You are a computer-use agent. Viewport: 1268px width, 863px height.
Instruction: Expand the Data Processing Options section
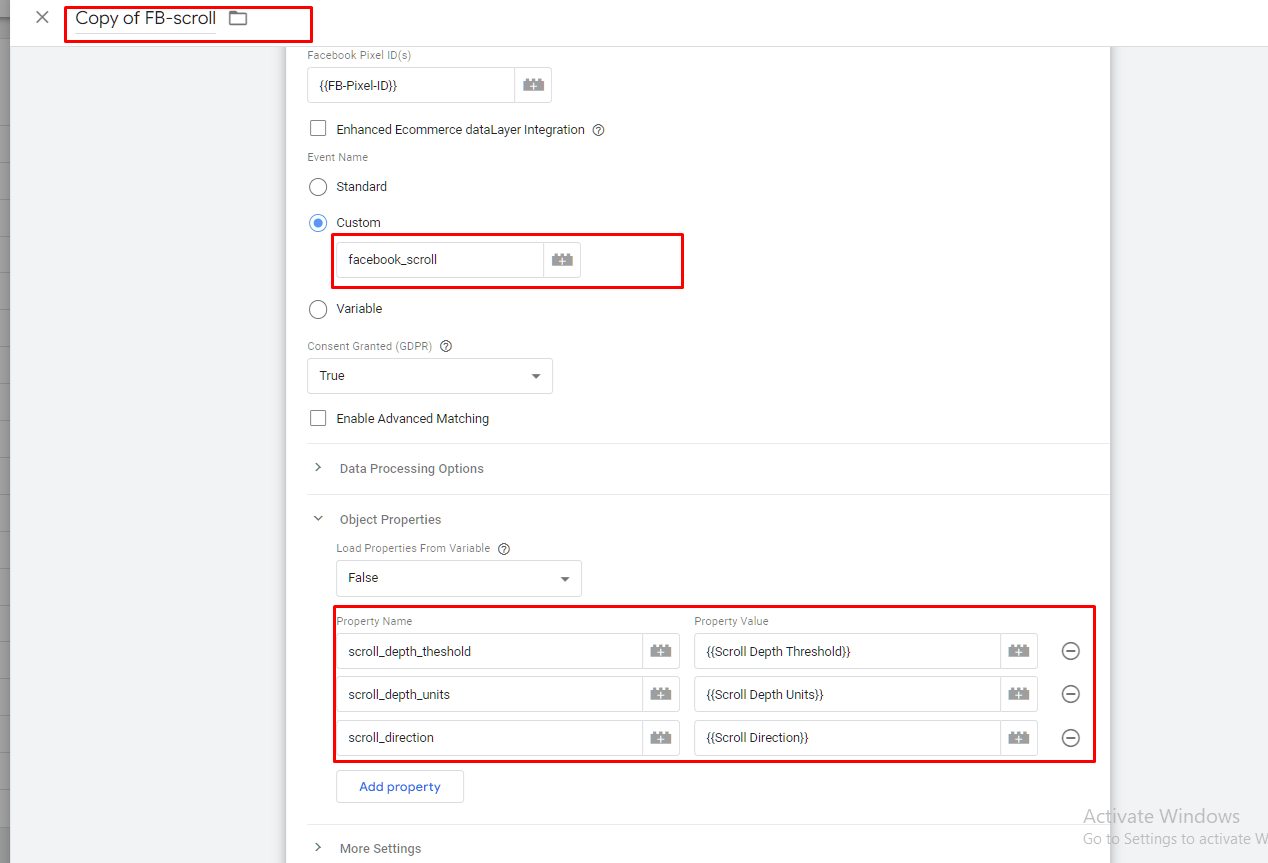(x=411, y=468)
